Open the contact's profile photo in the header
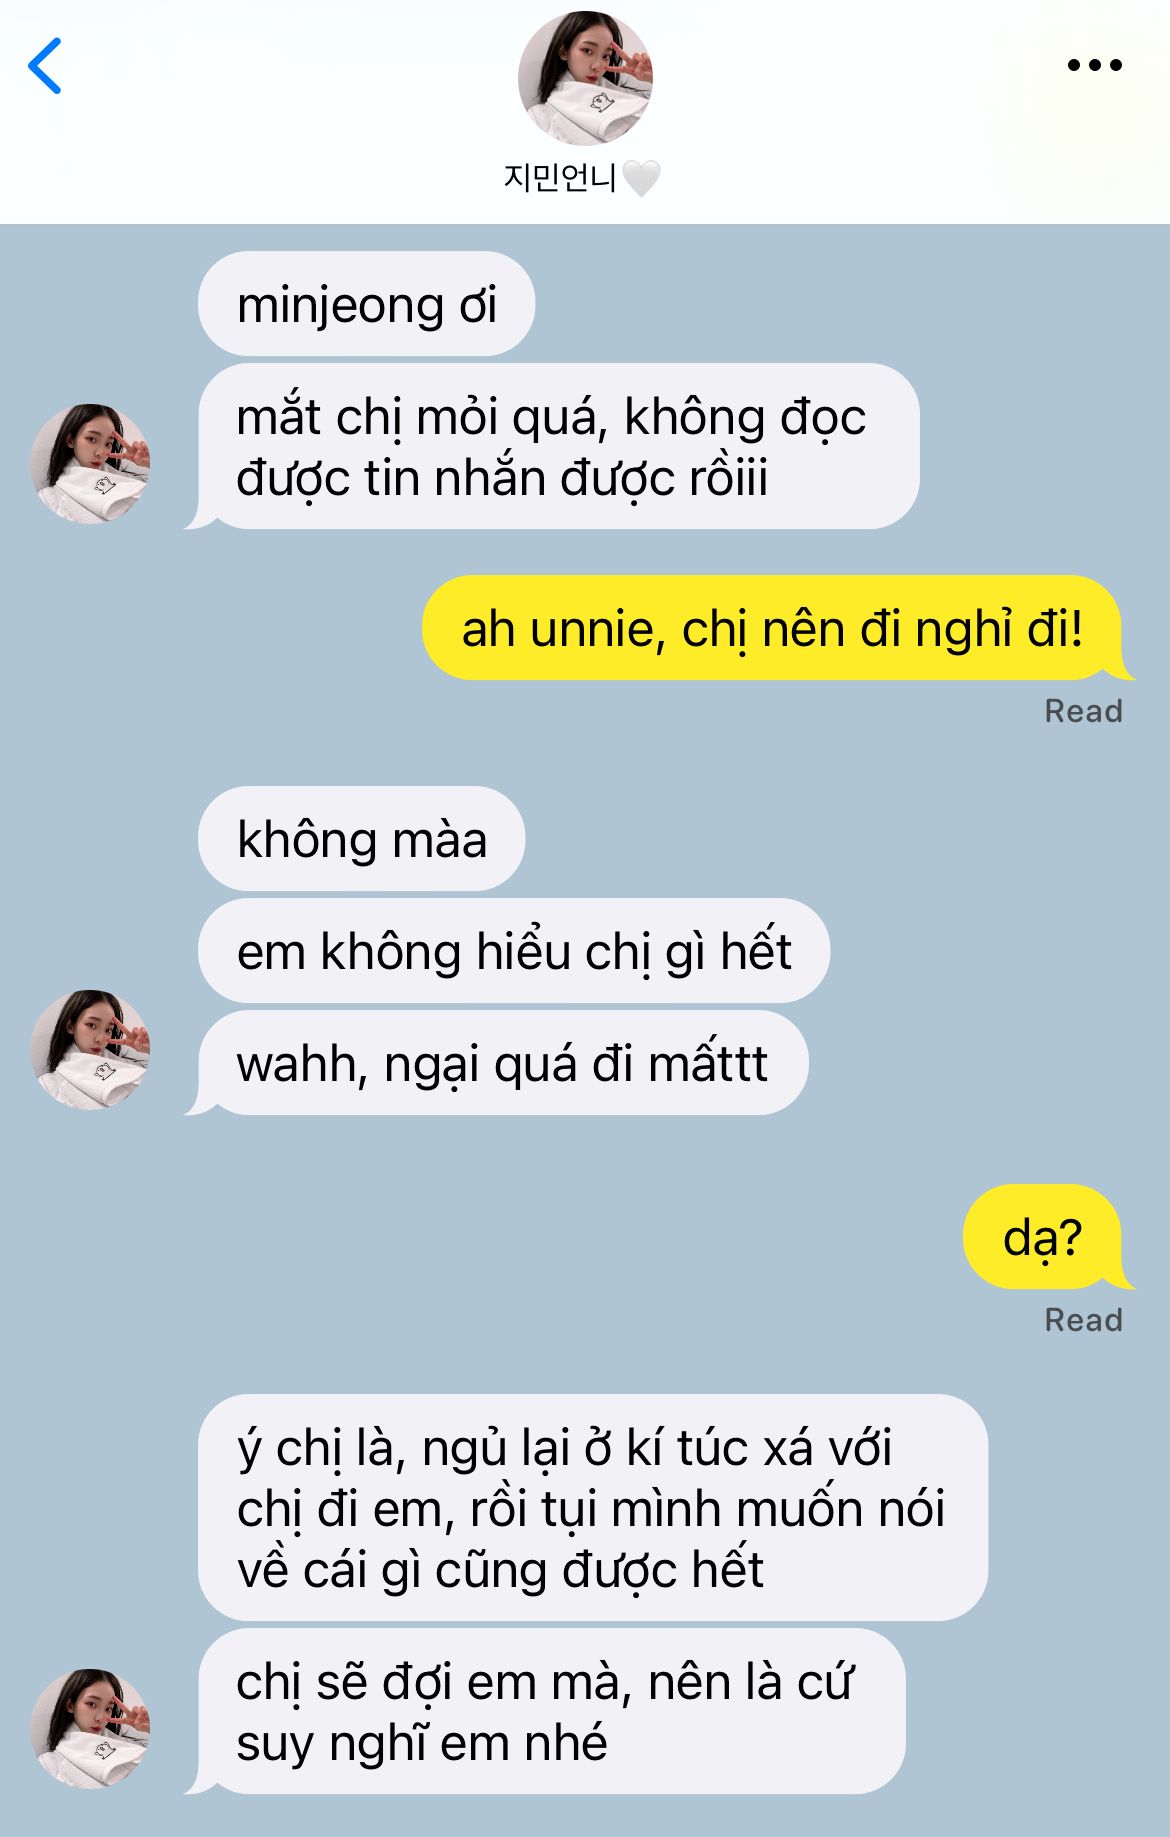 [585, 78]
